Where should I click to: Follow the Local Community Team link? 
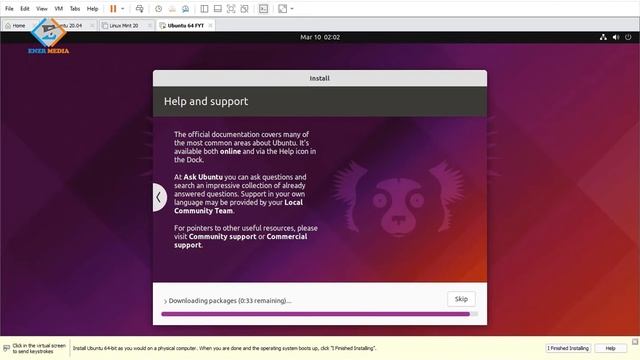238,207
